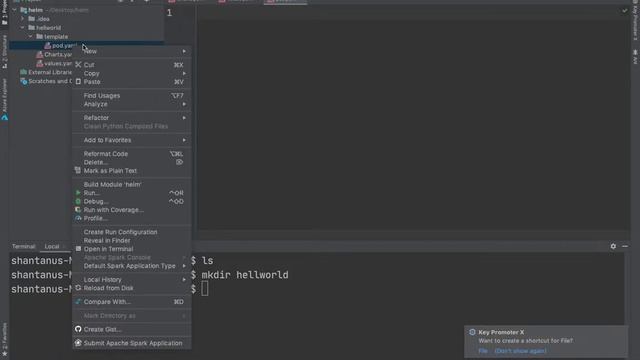Click the Mark as Plain Text icon

78,170
